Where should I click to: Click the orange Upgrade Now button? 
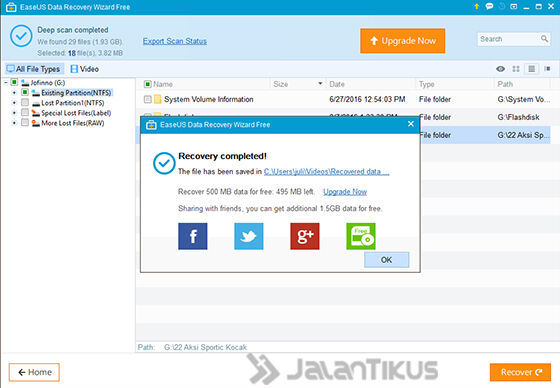402,41
